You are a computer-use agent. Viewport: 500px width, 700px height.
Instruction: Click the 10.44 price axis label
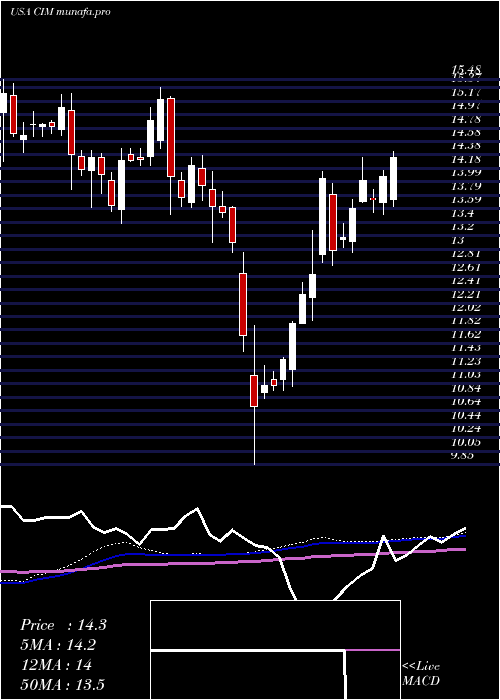466,415
